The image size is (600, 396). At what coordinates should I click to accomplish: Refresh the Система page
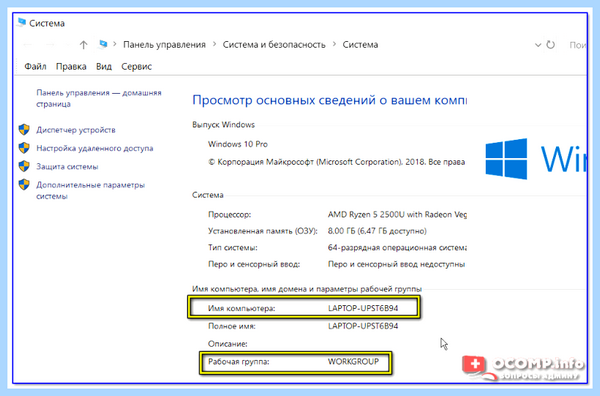tap(550, 45)
